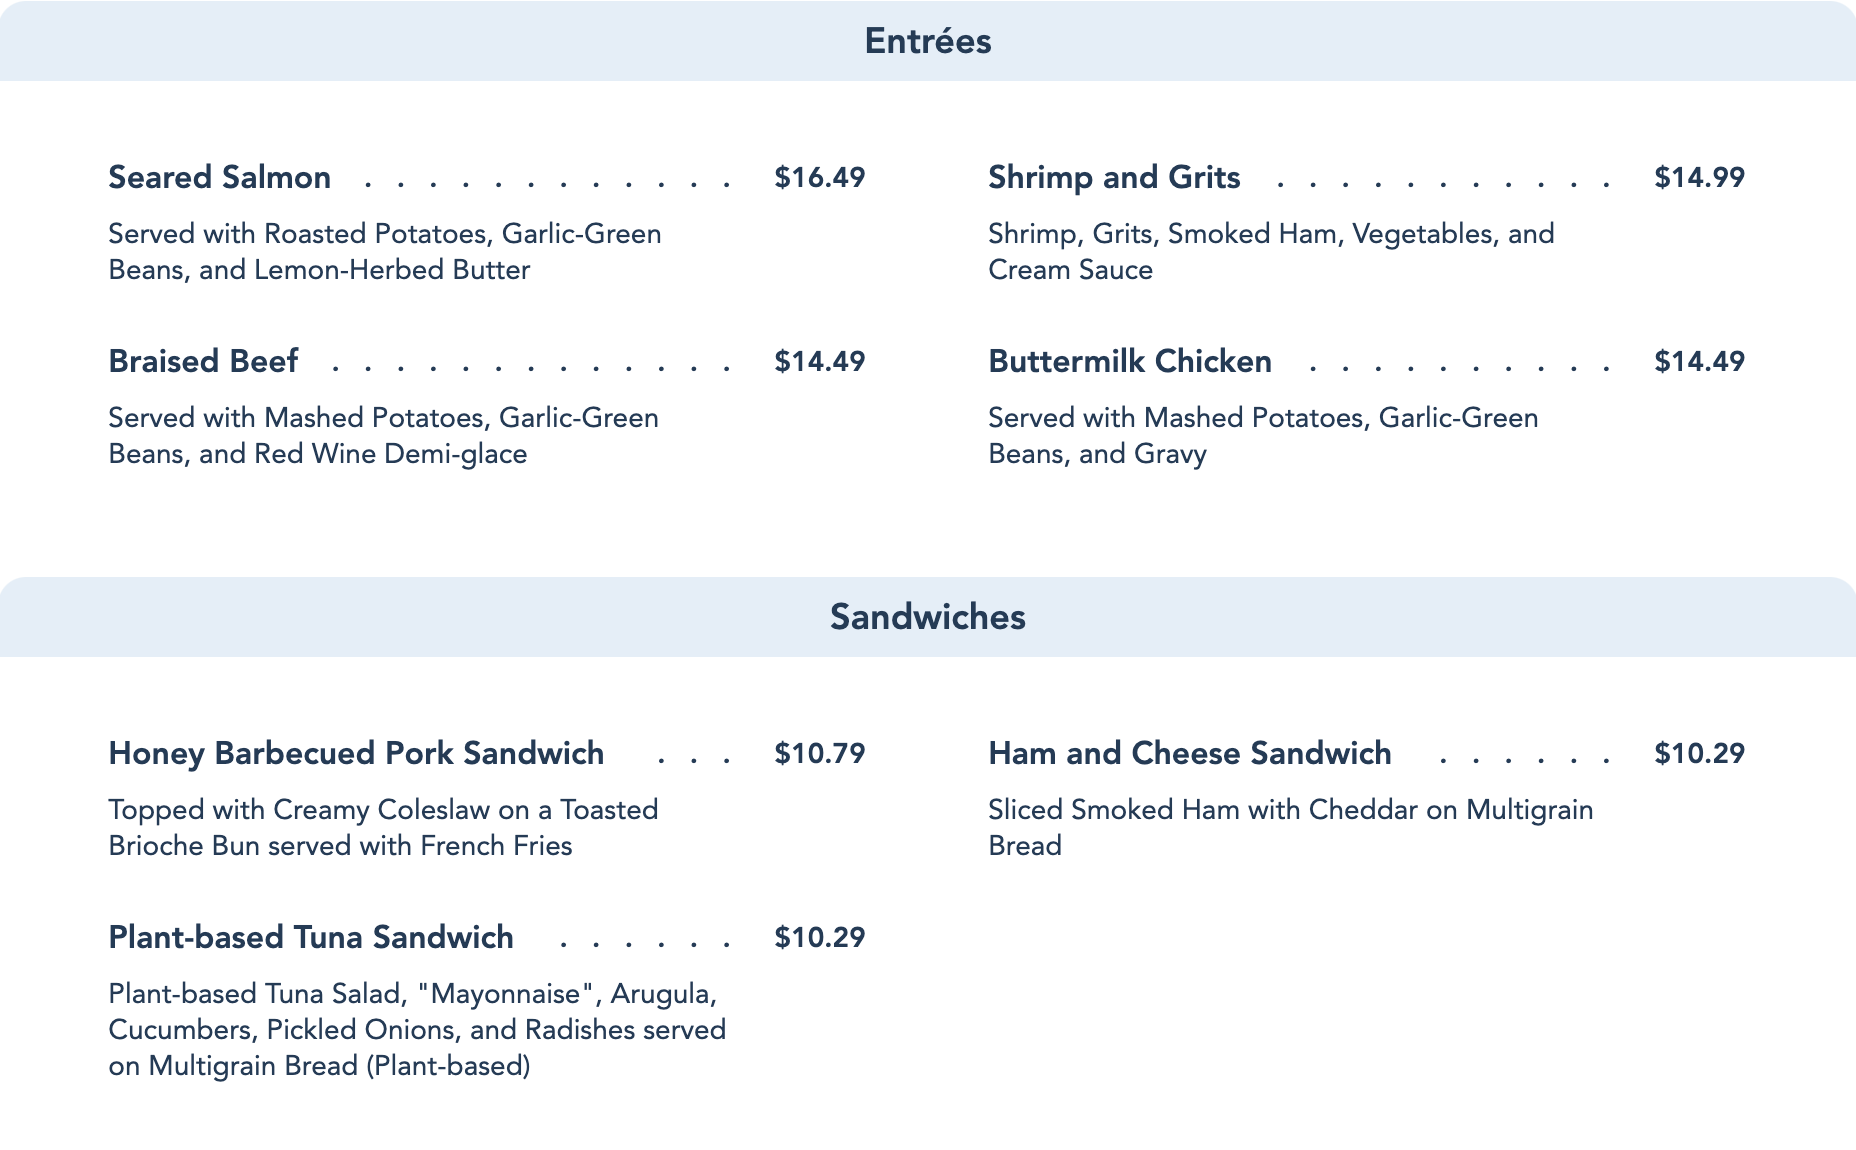Select the Plant-based Tuna Sandwich title
Viewport: 1856px width, 1150px height.
311,937
